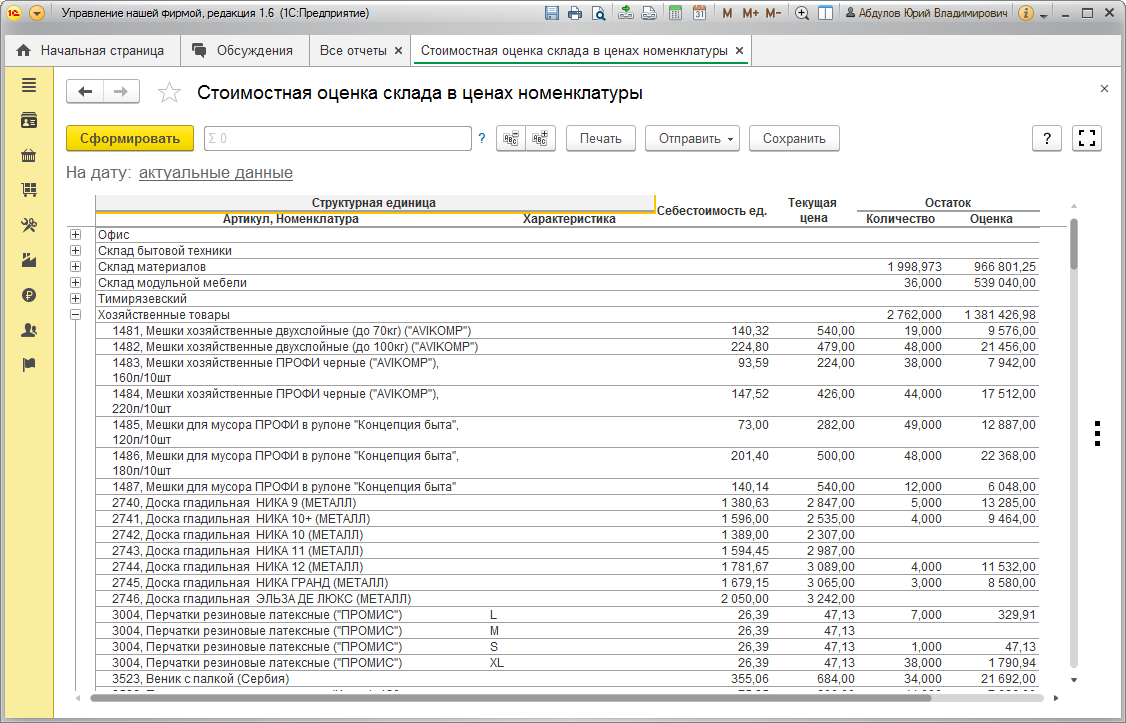Open the calculator tool icon

tap(676, 14)
